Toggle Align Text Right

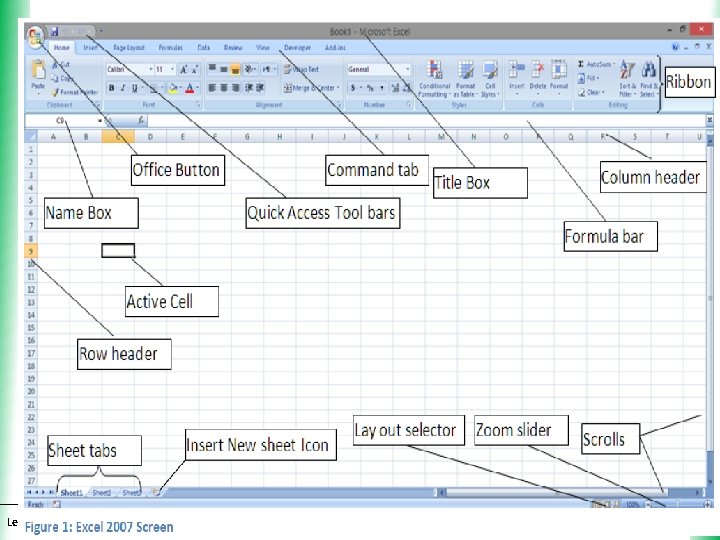(x=235, y=87)
